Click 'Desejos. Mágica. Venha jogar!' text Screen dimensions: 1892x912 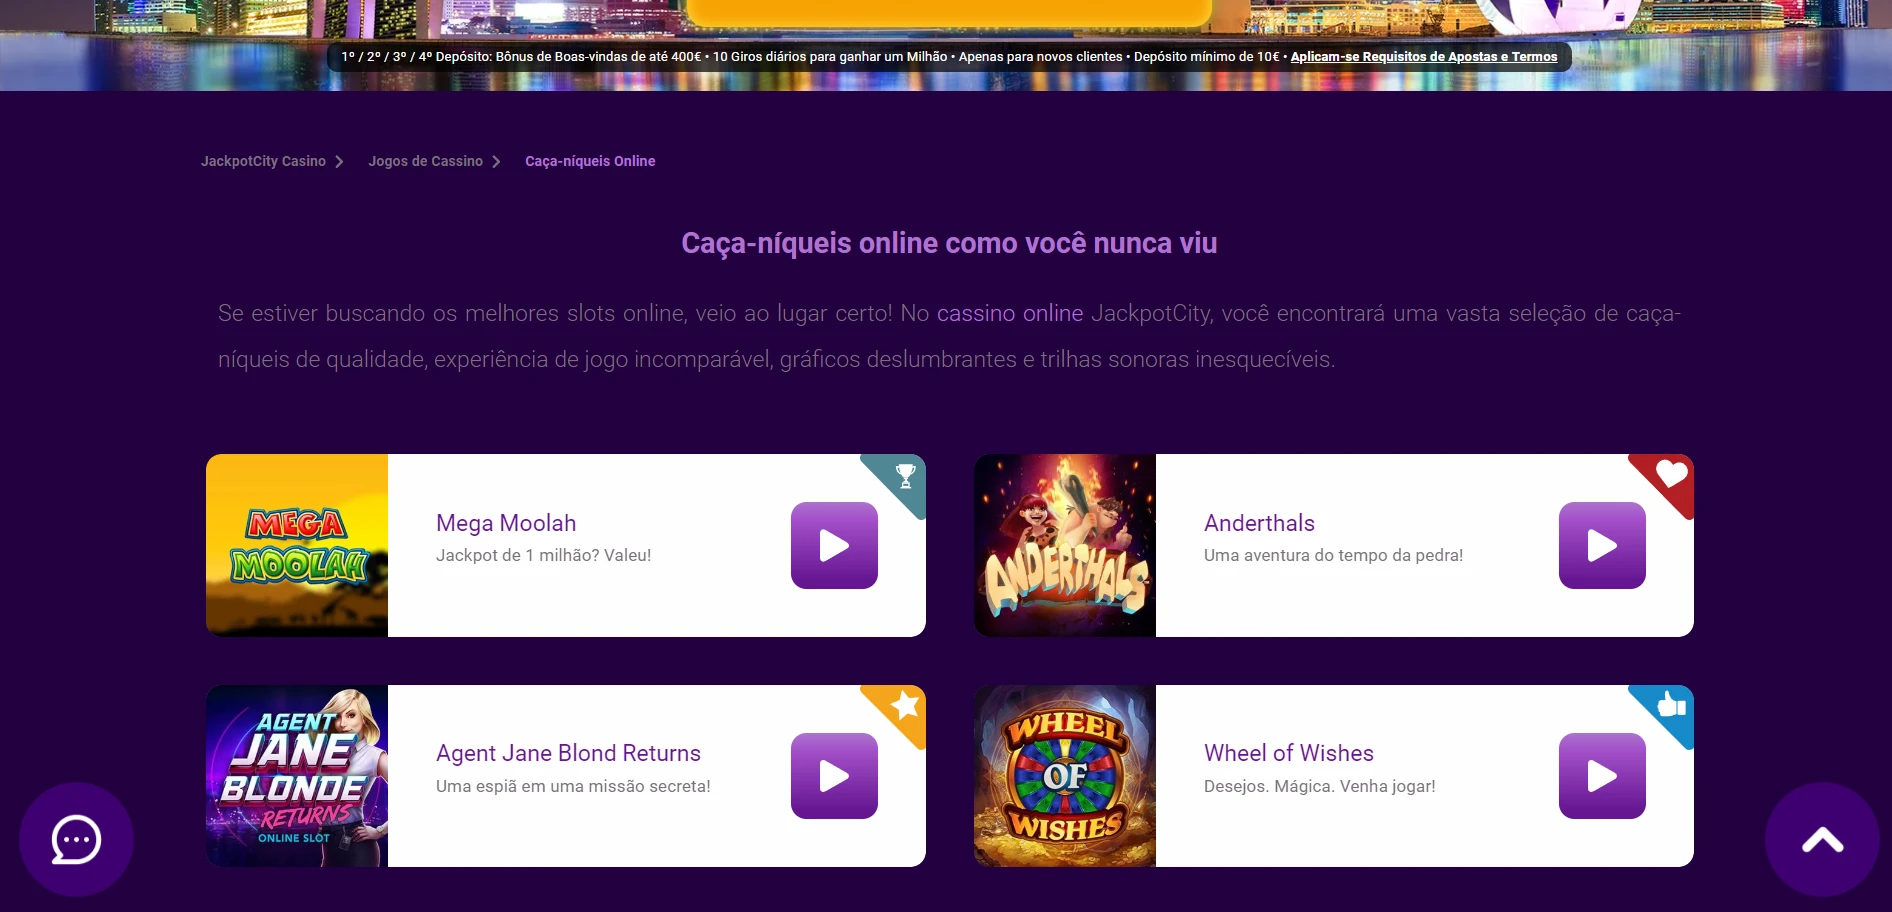1319,786
